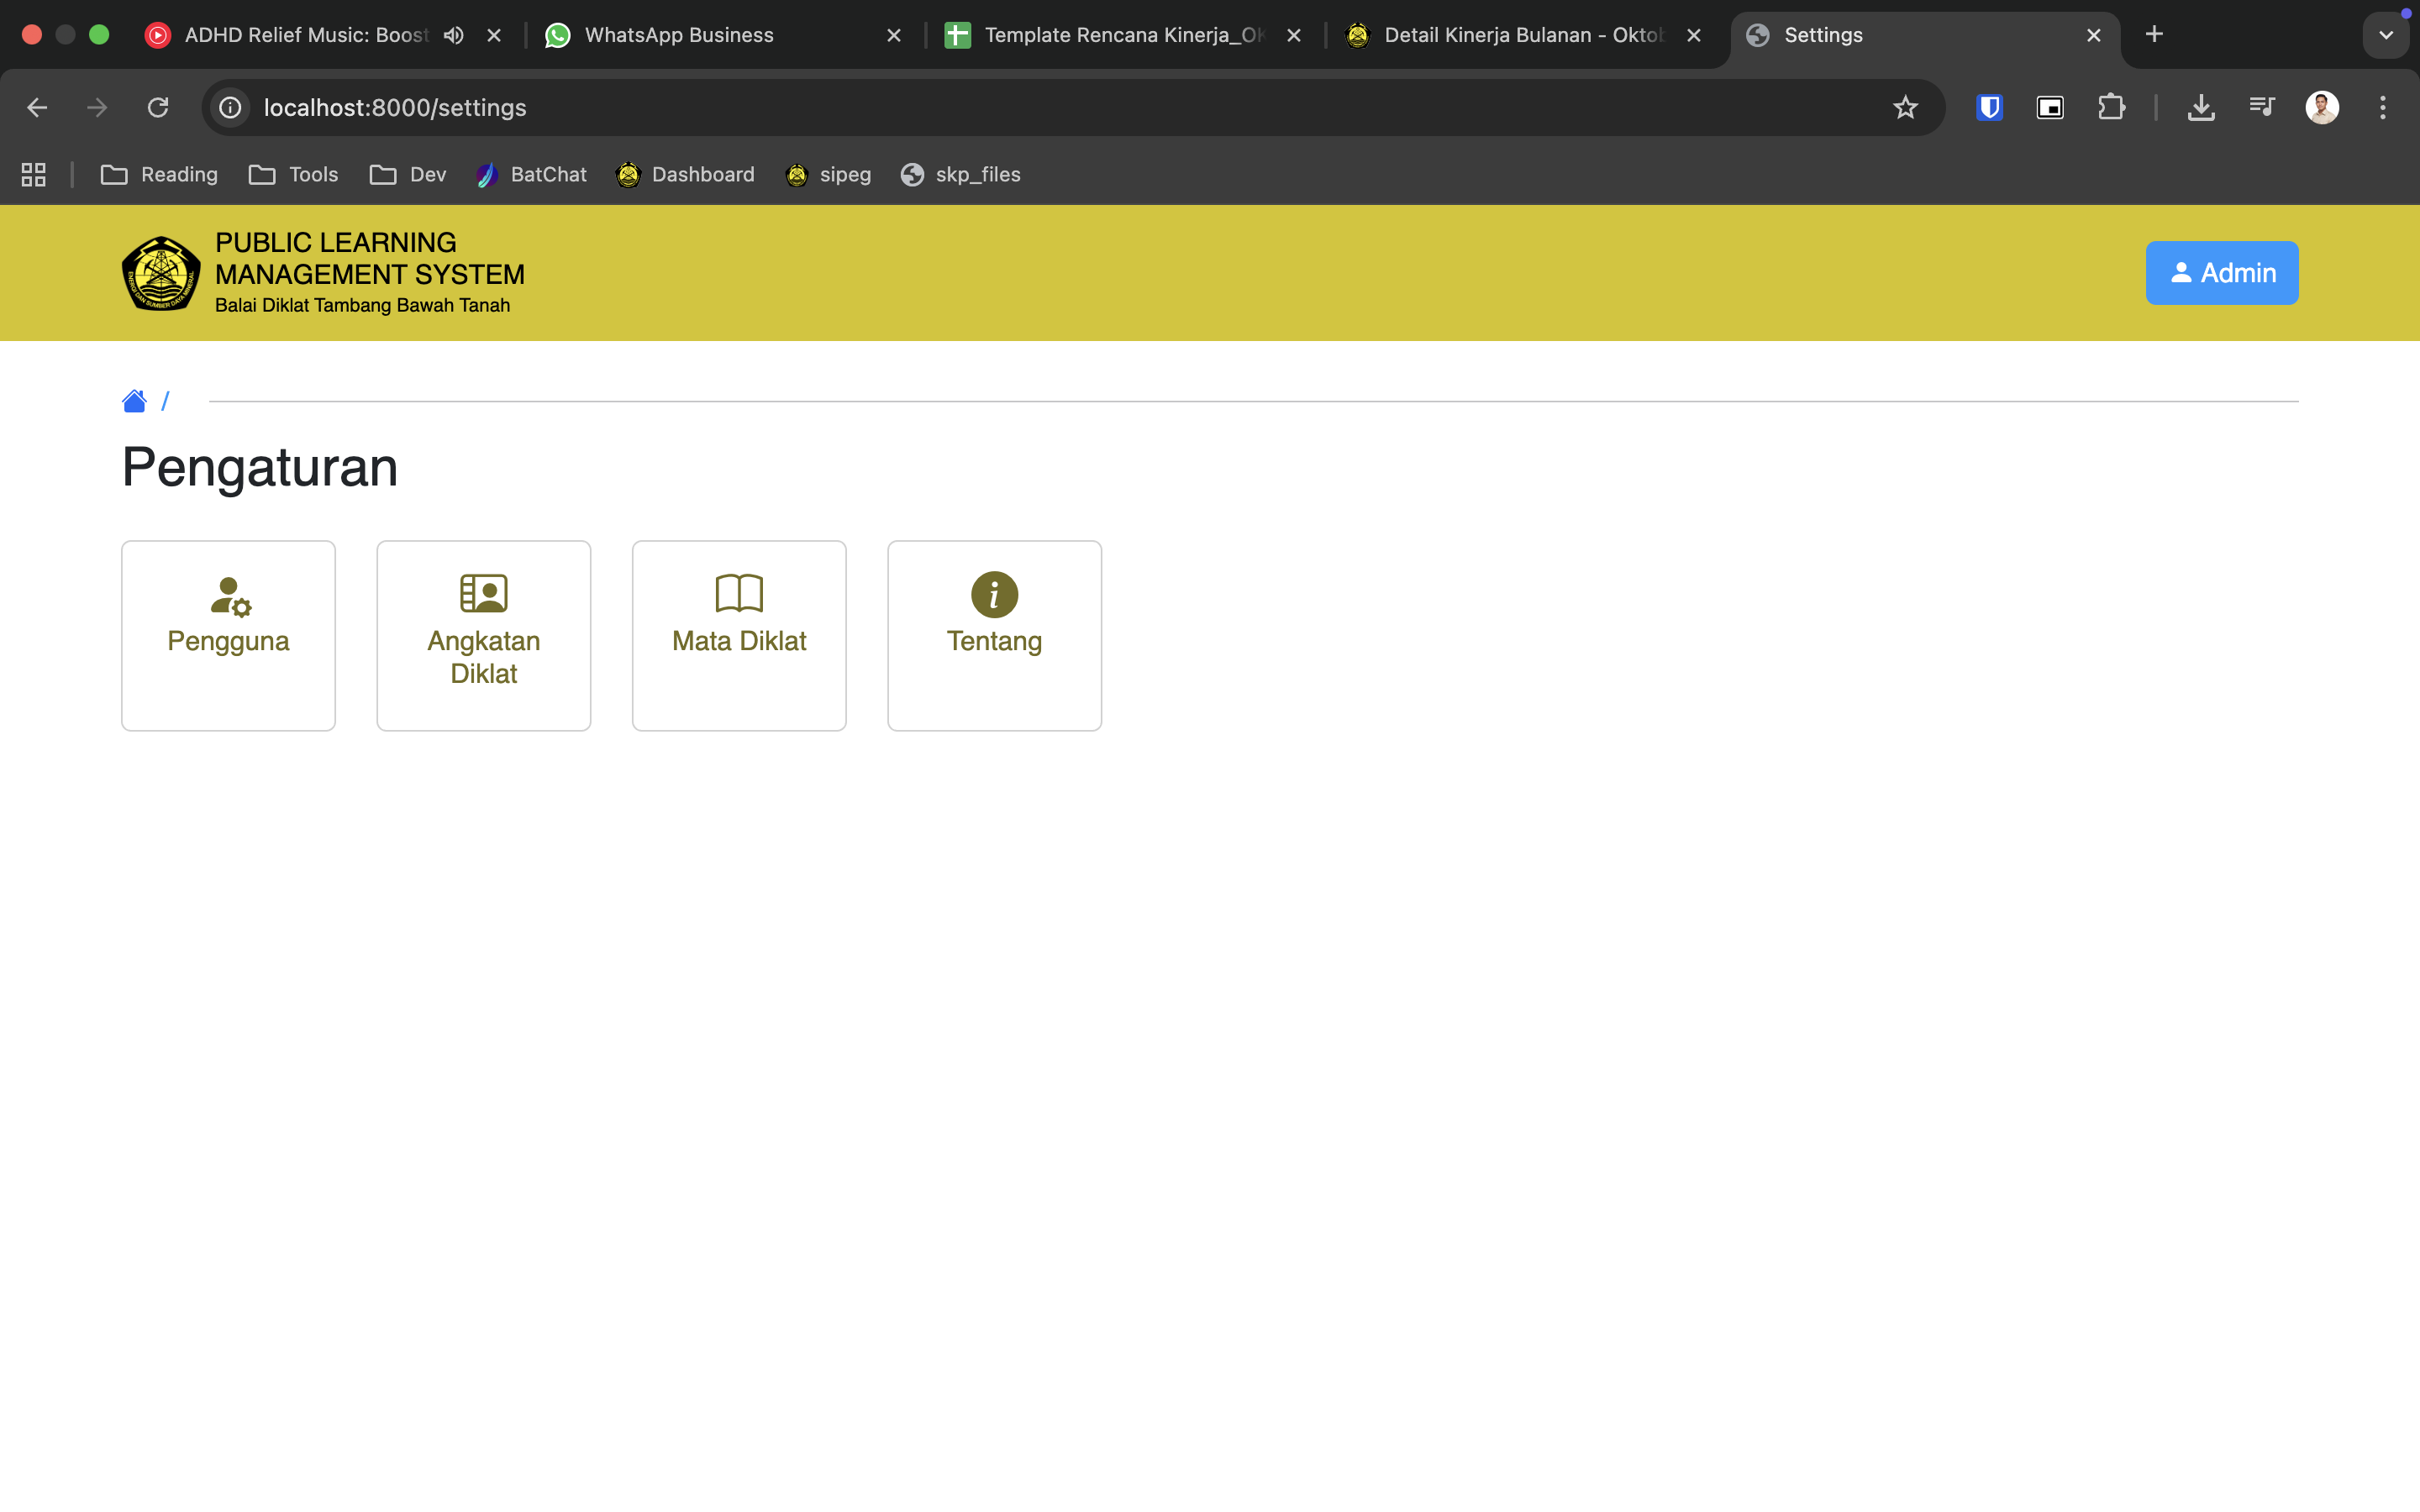The image size is (2420, 1512).
Task: Mute the ADHD Relief Music tab
Action: click(x=454, y=35)
